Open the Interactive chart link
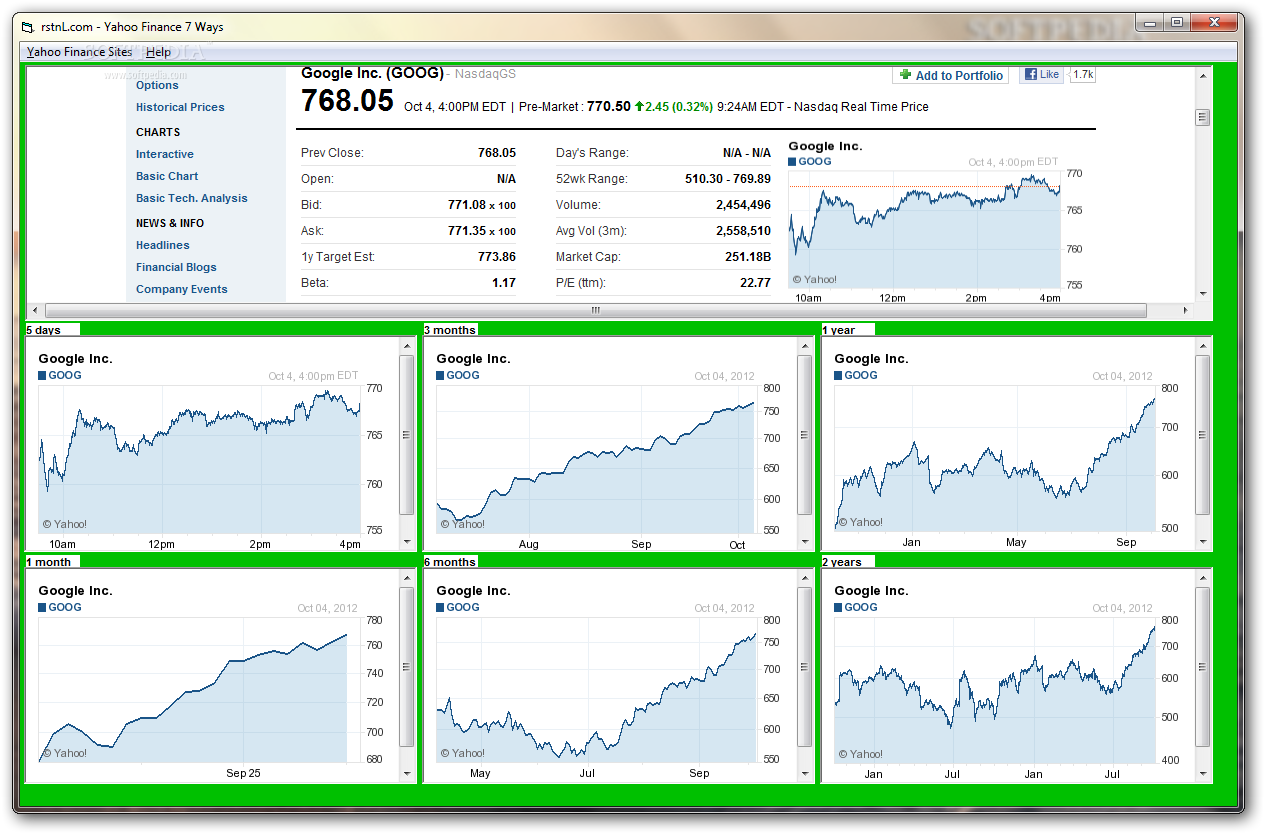 (x=165, y=154)
